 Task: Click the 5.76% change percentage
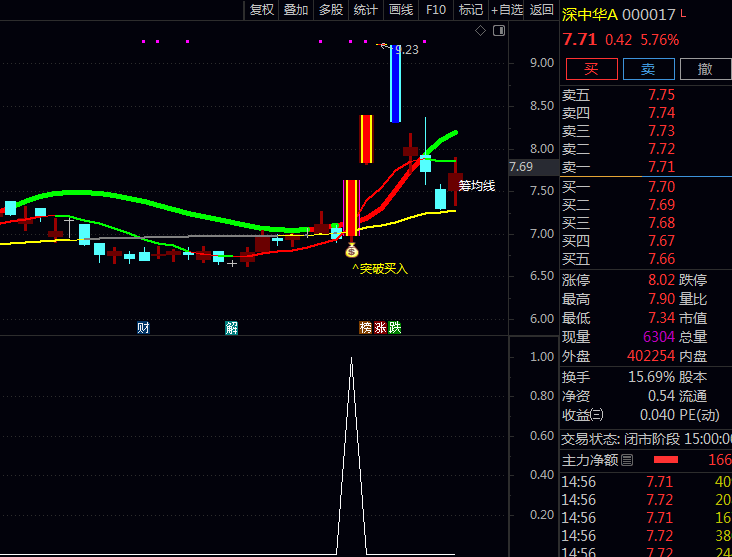click(660, 40)
